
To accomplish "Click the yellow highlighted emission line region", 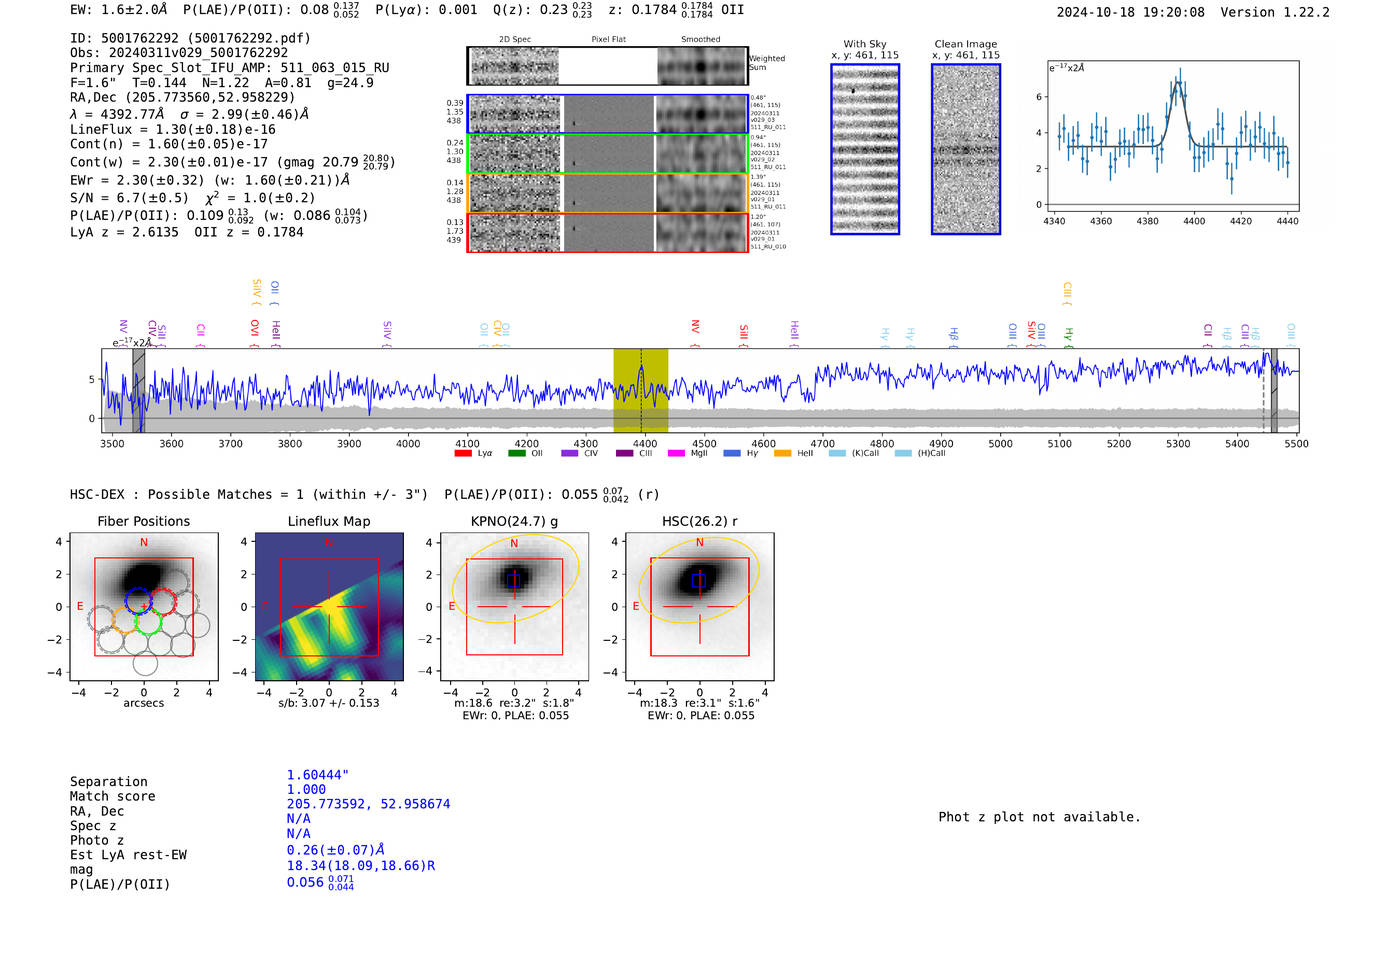I will tap(641, 390).
